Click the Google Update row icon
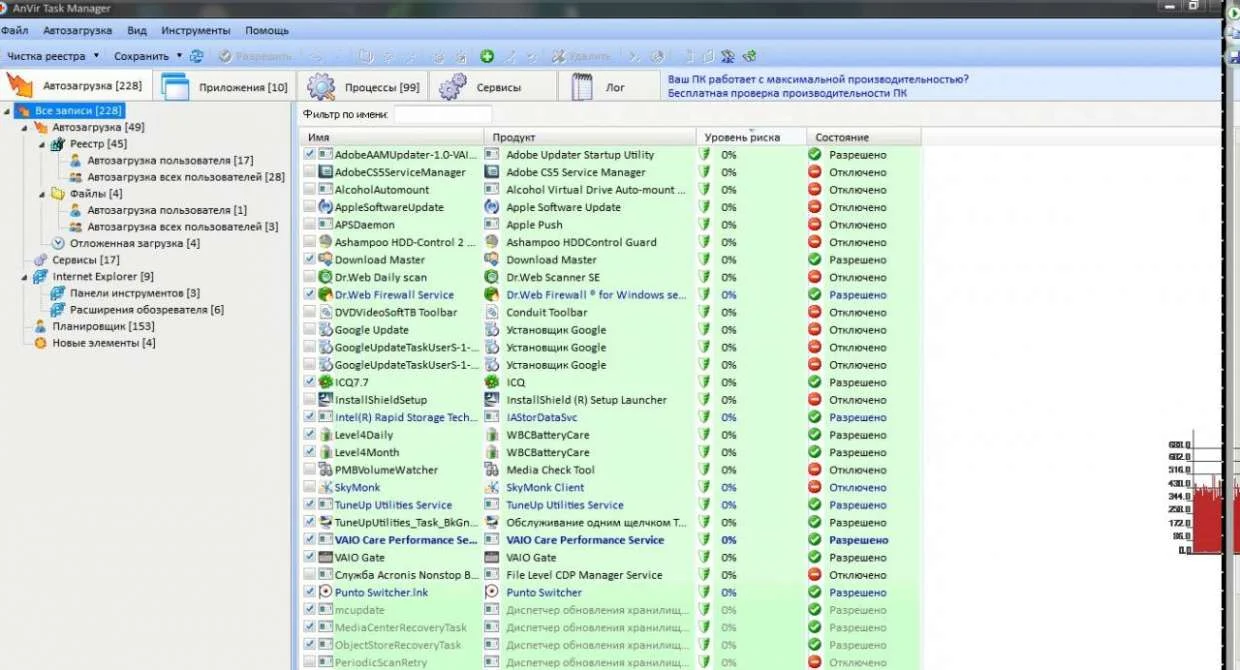 pyautogui.click(x=325, y=330)
